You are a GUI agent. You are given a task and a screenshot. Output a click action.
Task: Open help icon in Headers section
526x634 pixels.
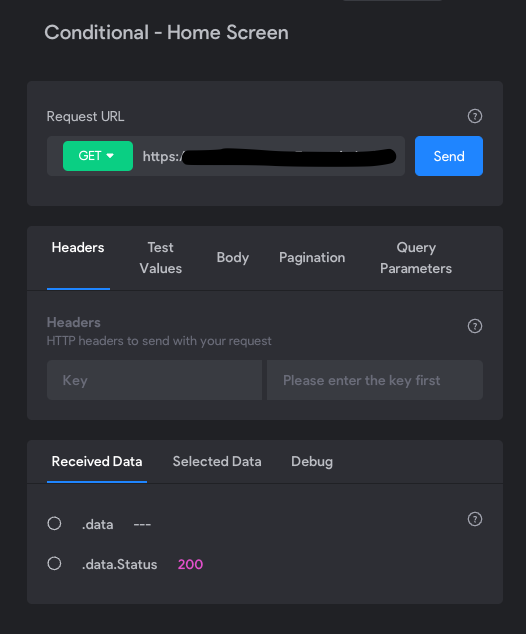point(475,326)
